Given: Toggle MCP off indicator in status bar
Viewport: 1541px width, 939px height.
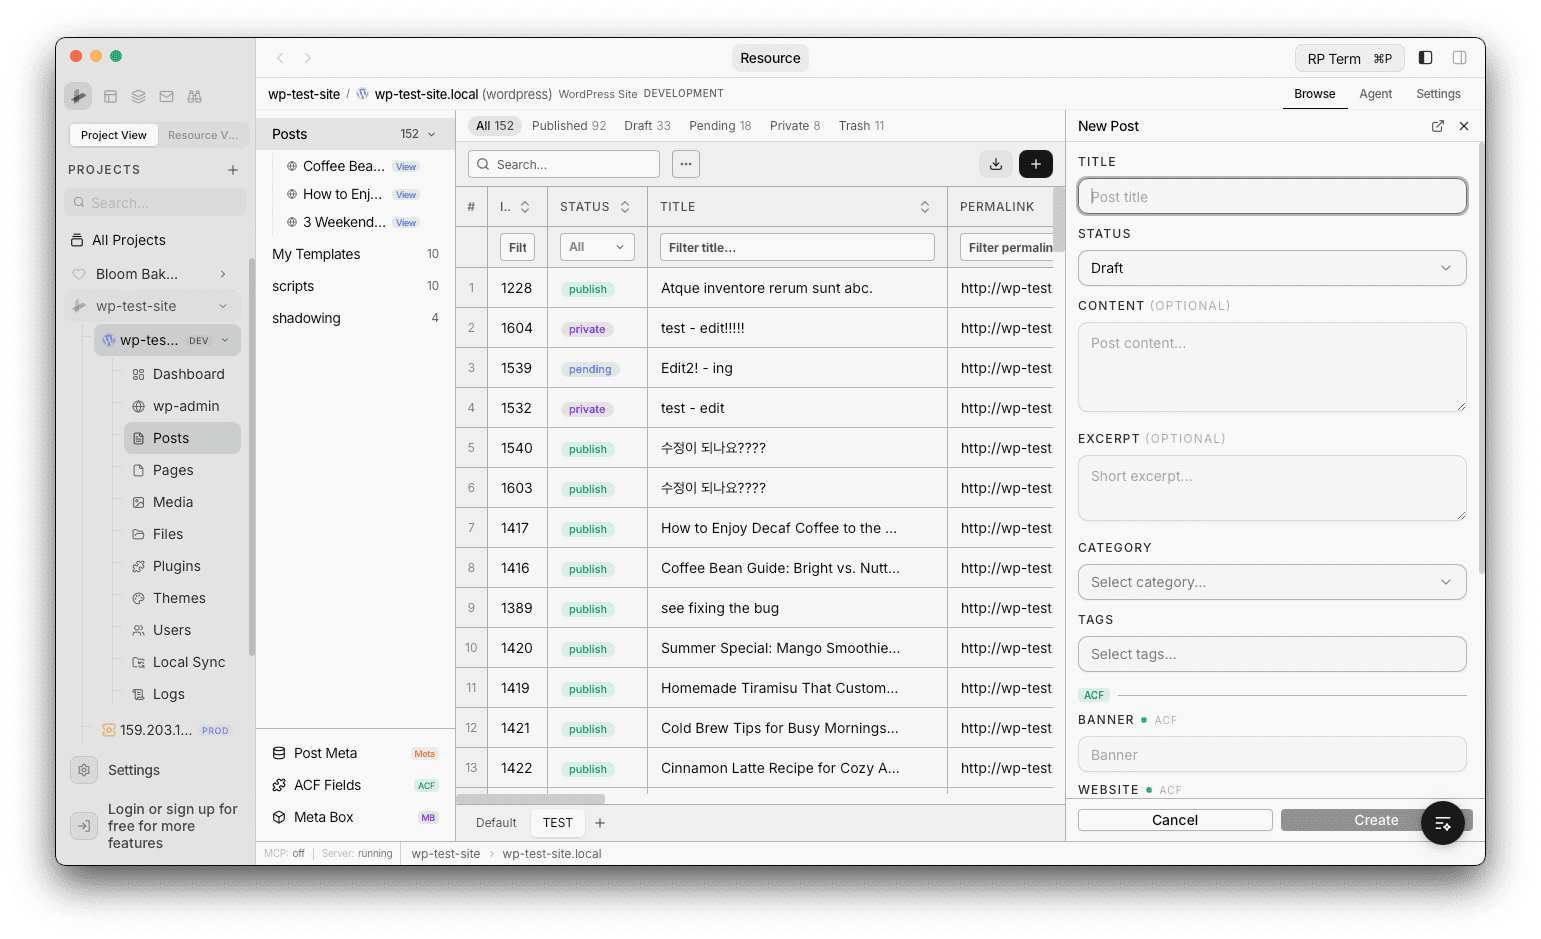Looking at the screenshot, I should click(x=283, y=854).
